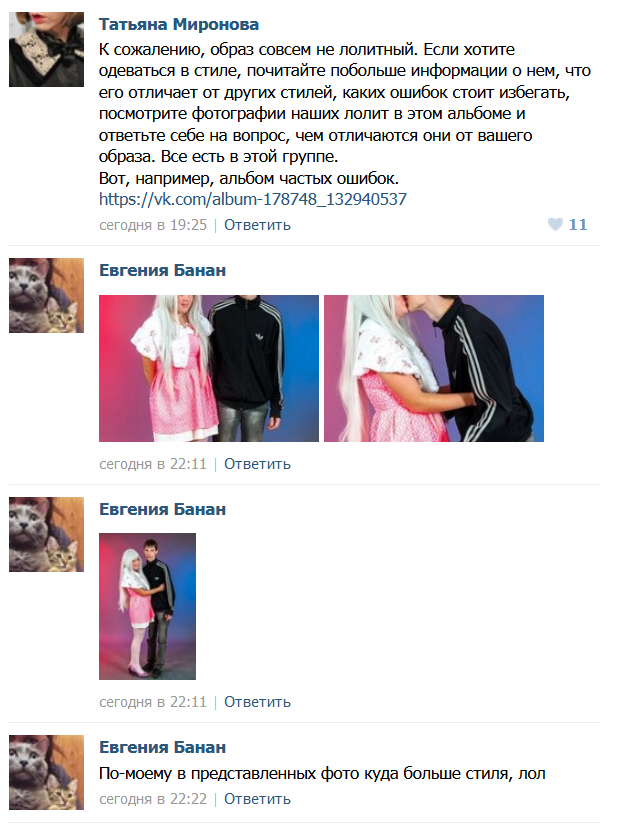
Task: View the photo of the couple standing side by side
Action: [x=209, y=368]
